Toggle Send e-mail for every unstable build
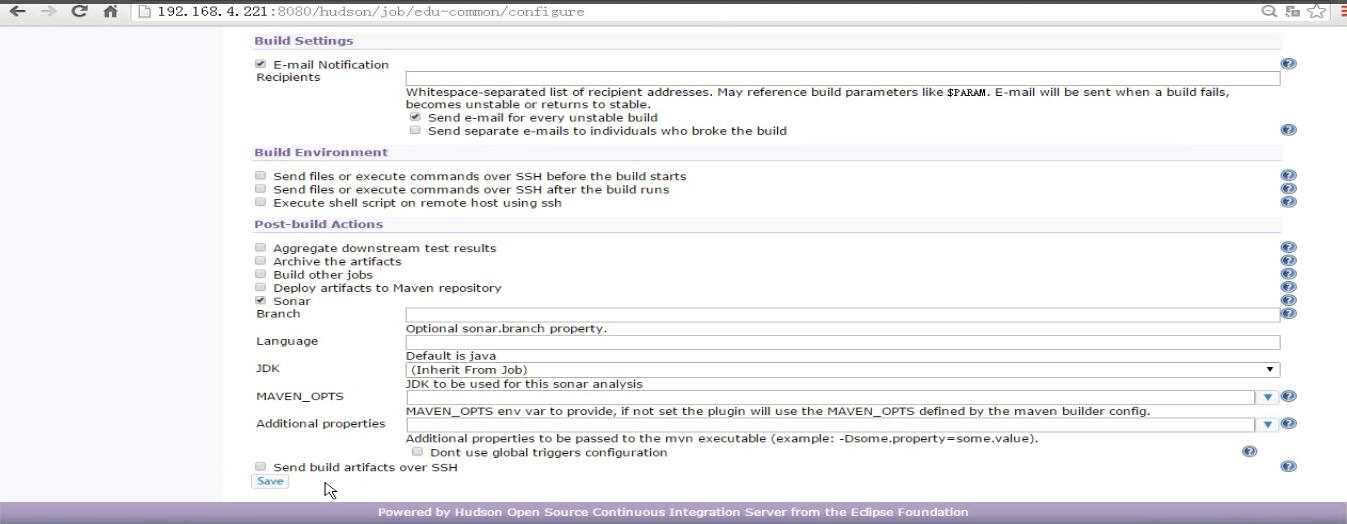1347x524 pixels. pyautogui.click(x=416, y=117)
